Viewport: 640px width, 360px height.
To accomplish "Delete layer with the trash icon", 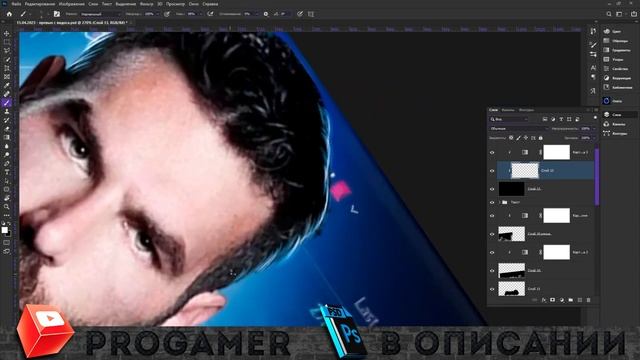I will [589, 300].
